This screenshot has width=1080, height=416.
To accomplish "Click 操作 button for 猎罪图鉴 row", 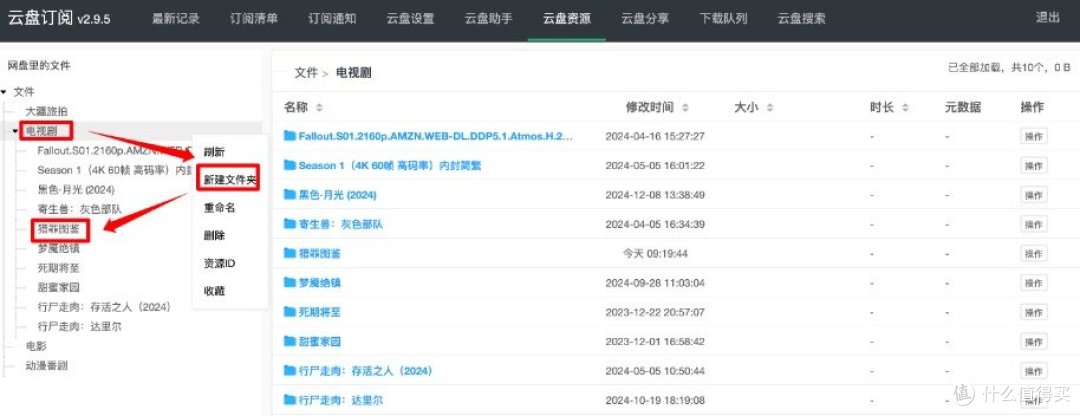I will click(1034, 253).
